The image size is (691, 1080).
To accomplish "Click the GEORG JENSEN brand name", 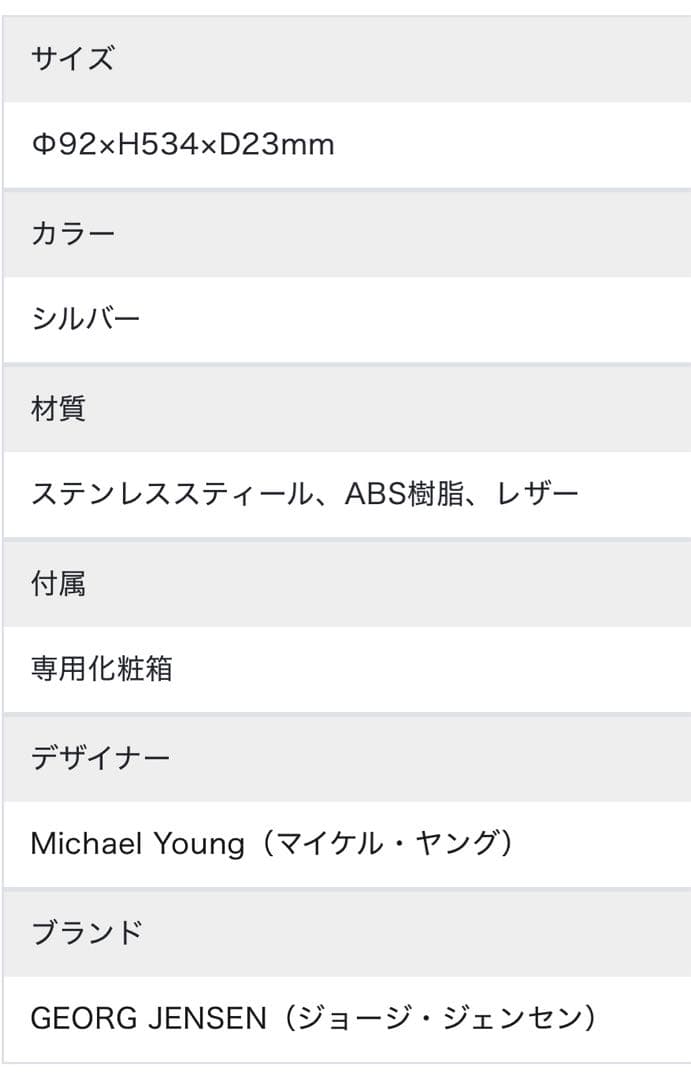I will point(148,1019).
